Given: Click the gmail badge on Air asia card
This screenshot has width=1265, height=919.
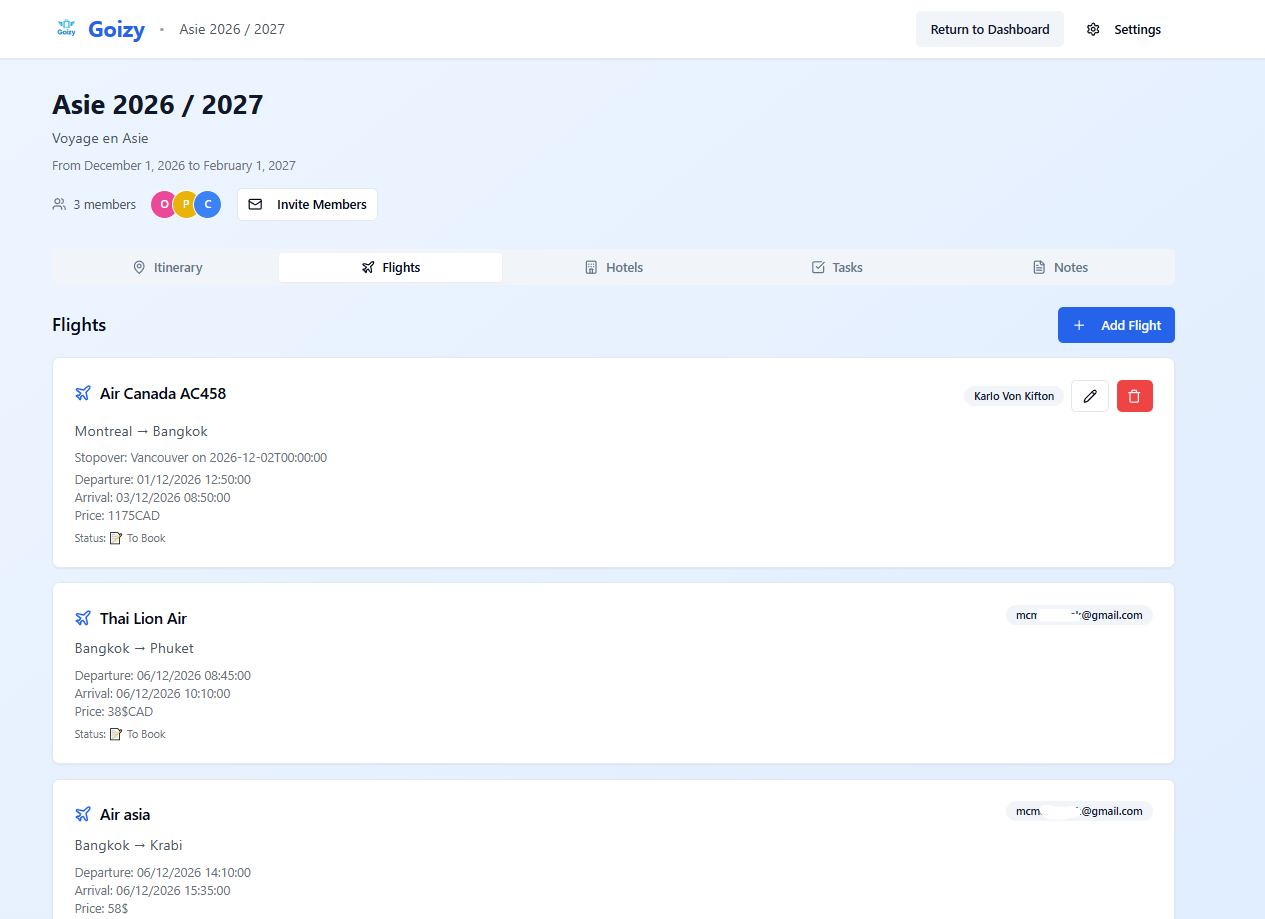Looking at the screenshot, I should click(x=1079, y=811).
